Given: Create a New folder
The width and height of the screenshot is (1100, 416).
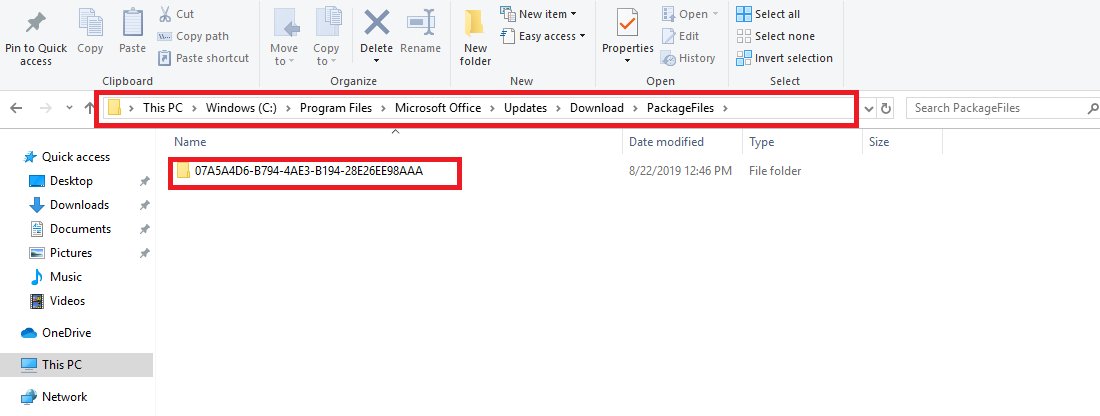Looking at the screenshot, I should [x=476, y=37].
